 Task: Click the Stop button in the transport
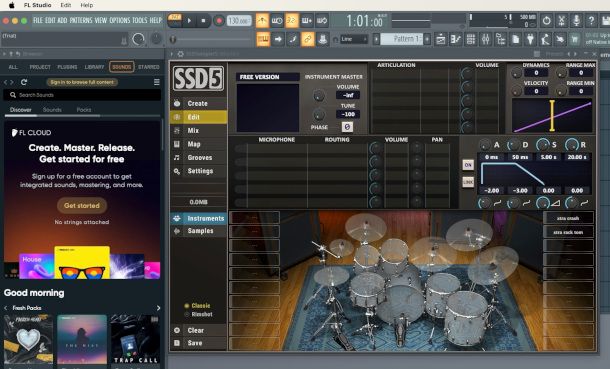(203, 21)
